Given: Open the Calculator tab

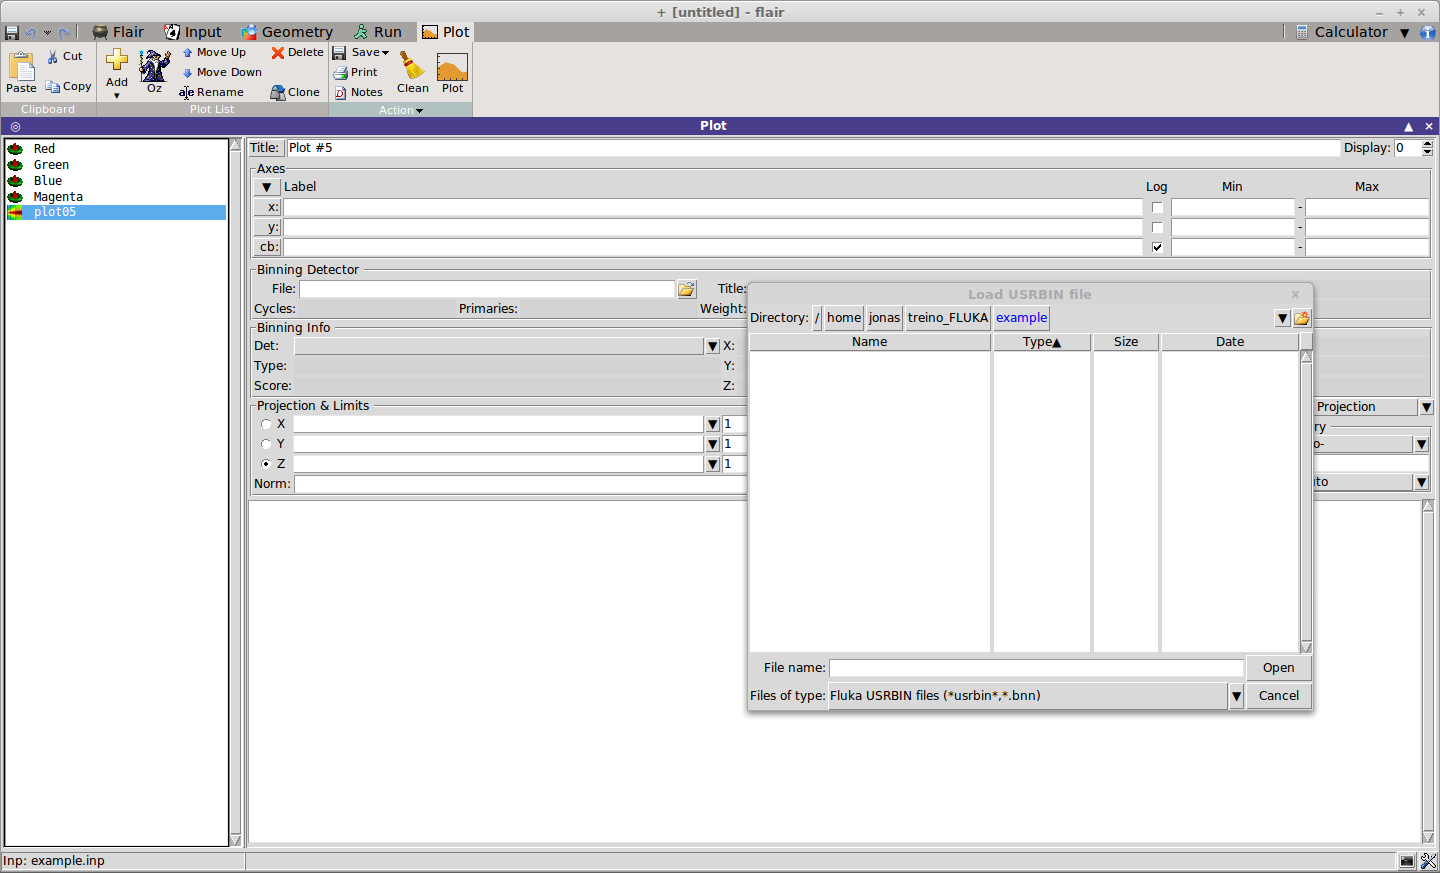Looking at the screenshot, I should (1343, 32).
